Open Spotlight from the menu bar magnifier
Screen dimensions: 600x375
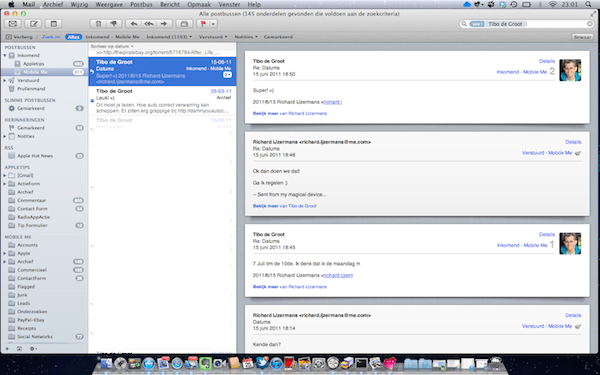(x=588, y=5)
